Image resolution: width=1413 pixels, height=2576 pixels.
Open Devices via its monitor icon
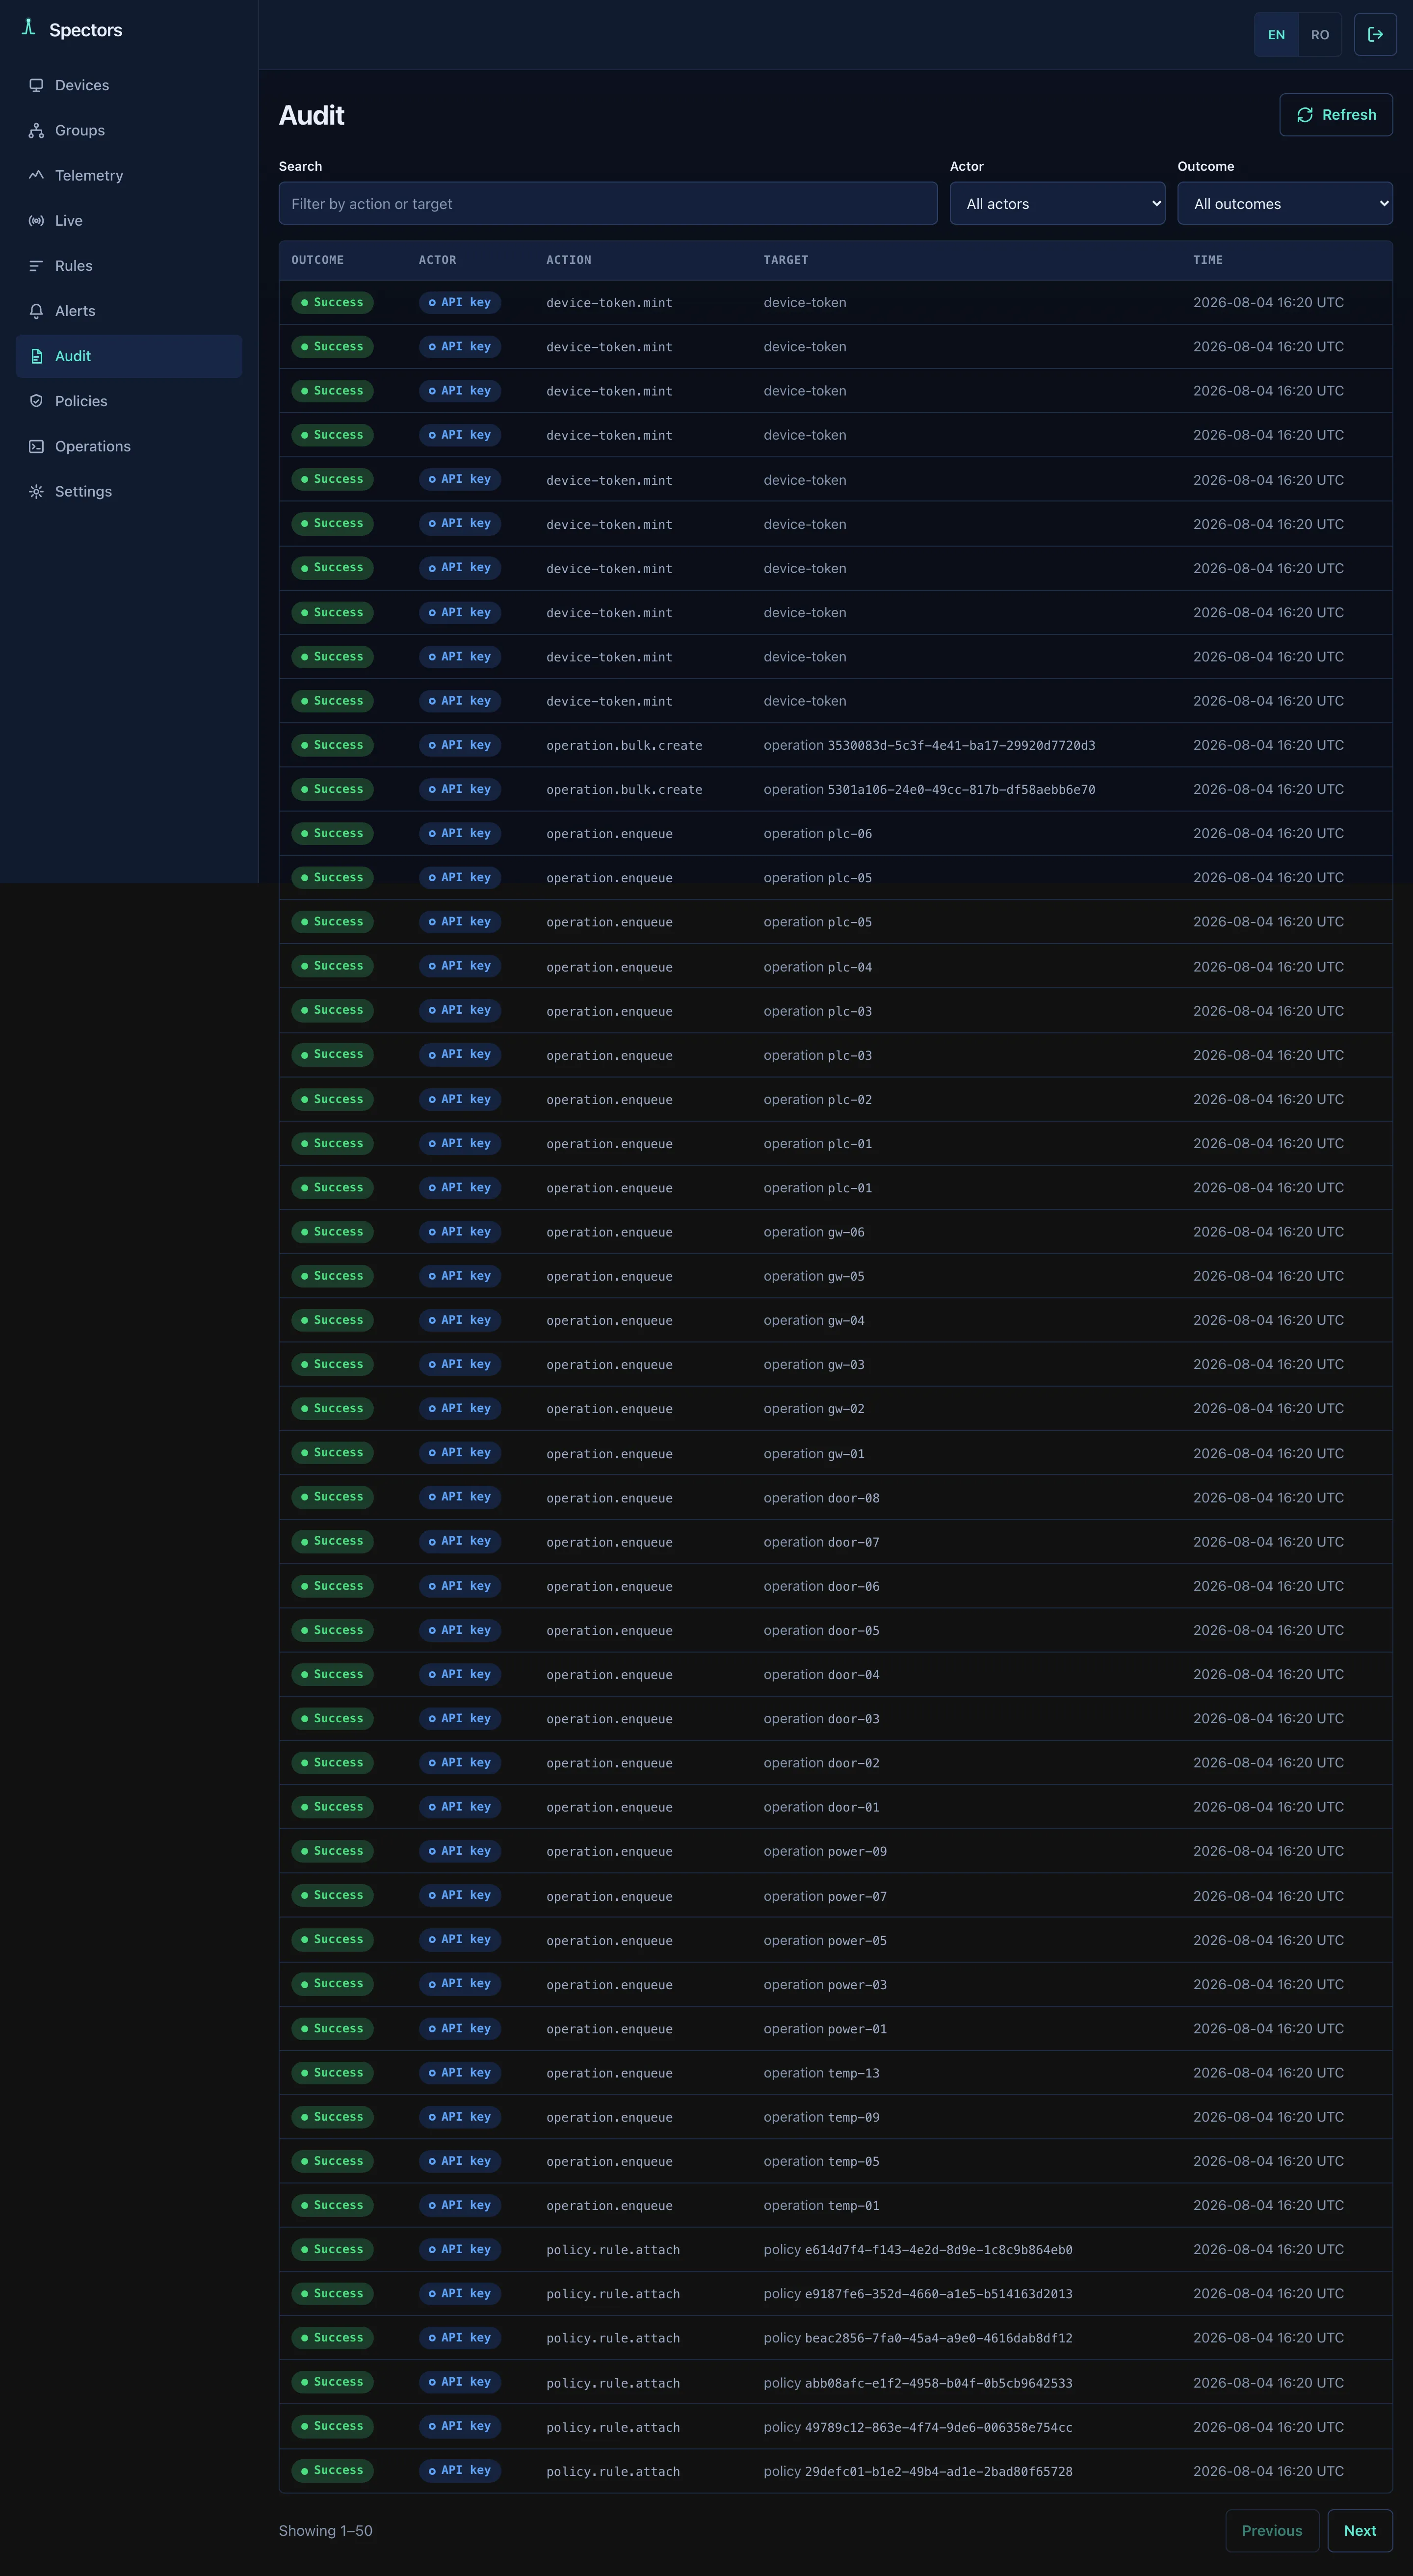pyautogui.click(x=36, y=85)
